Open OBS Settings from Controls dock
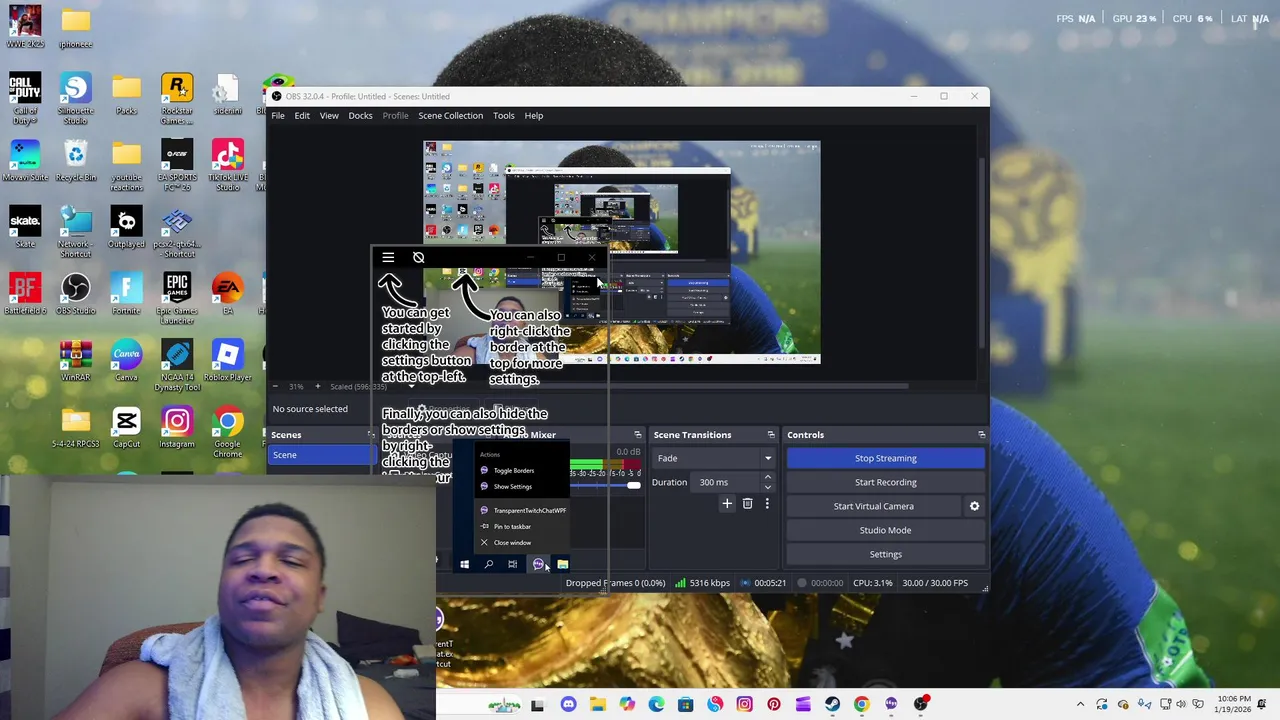Viewport: 1280px width, 720px height. click(885, 554)
